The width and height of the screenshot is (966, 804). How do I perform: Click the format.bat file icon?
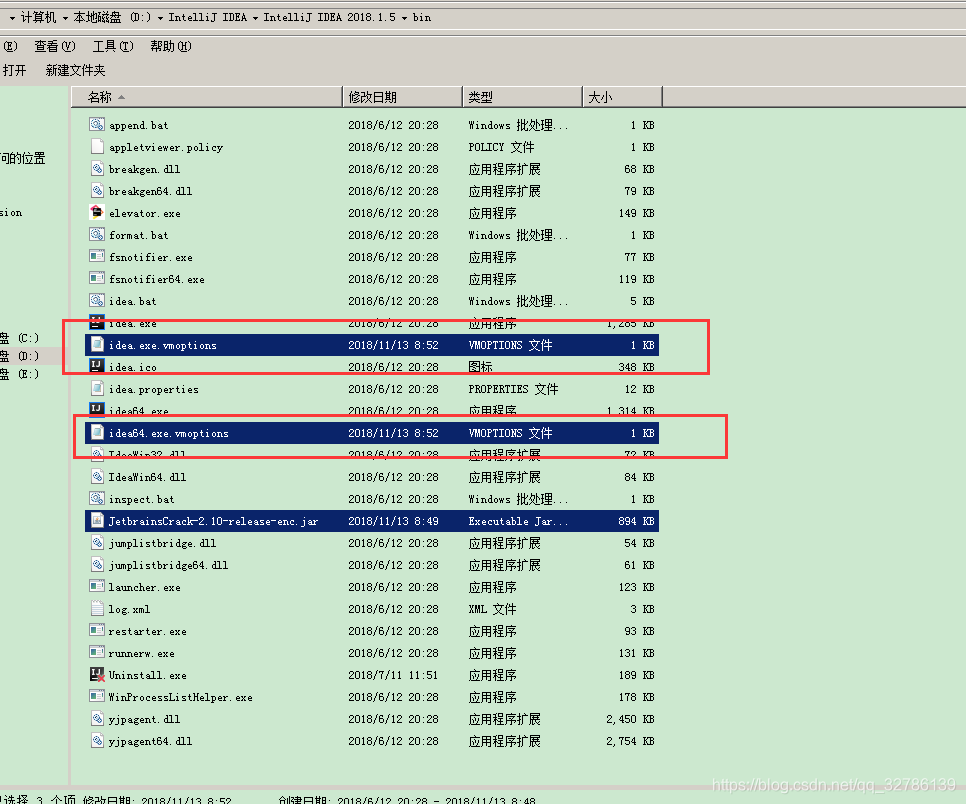point(97,235)
